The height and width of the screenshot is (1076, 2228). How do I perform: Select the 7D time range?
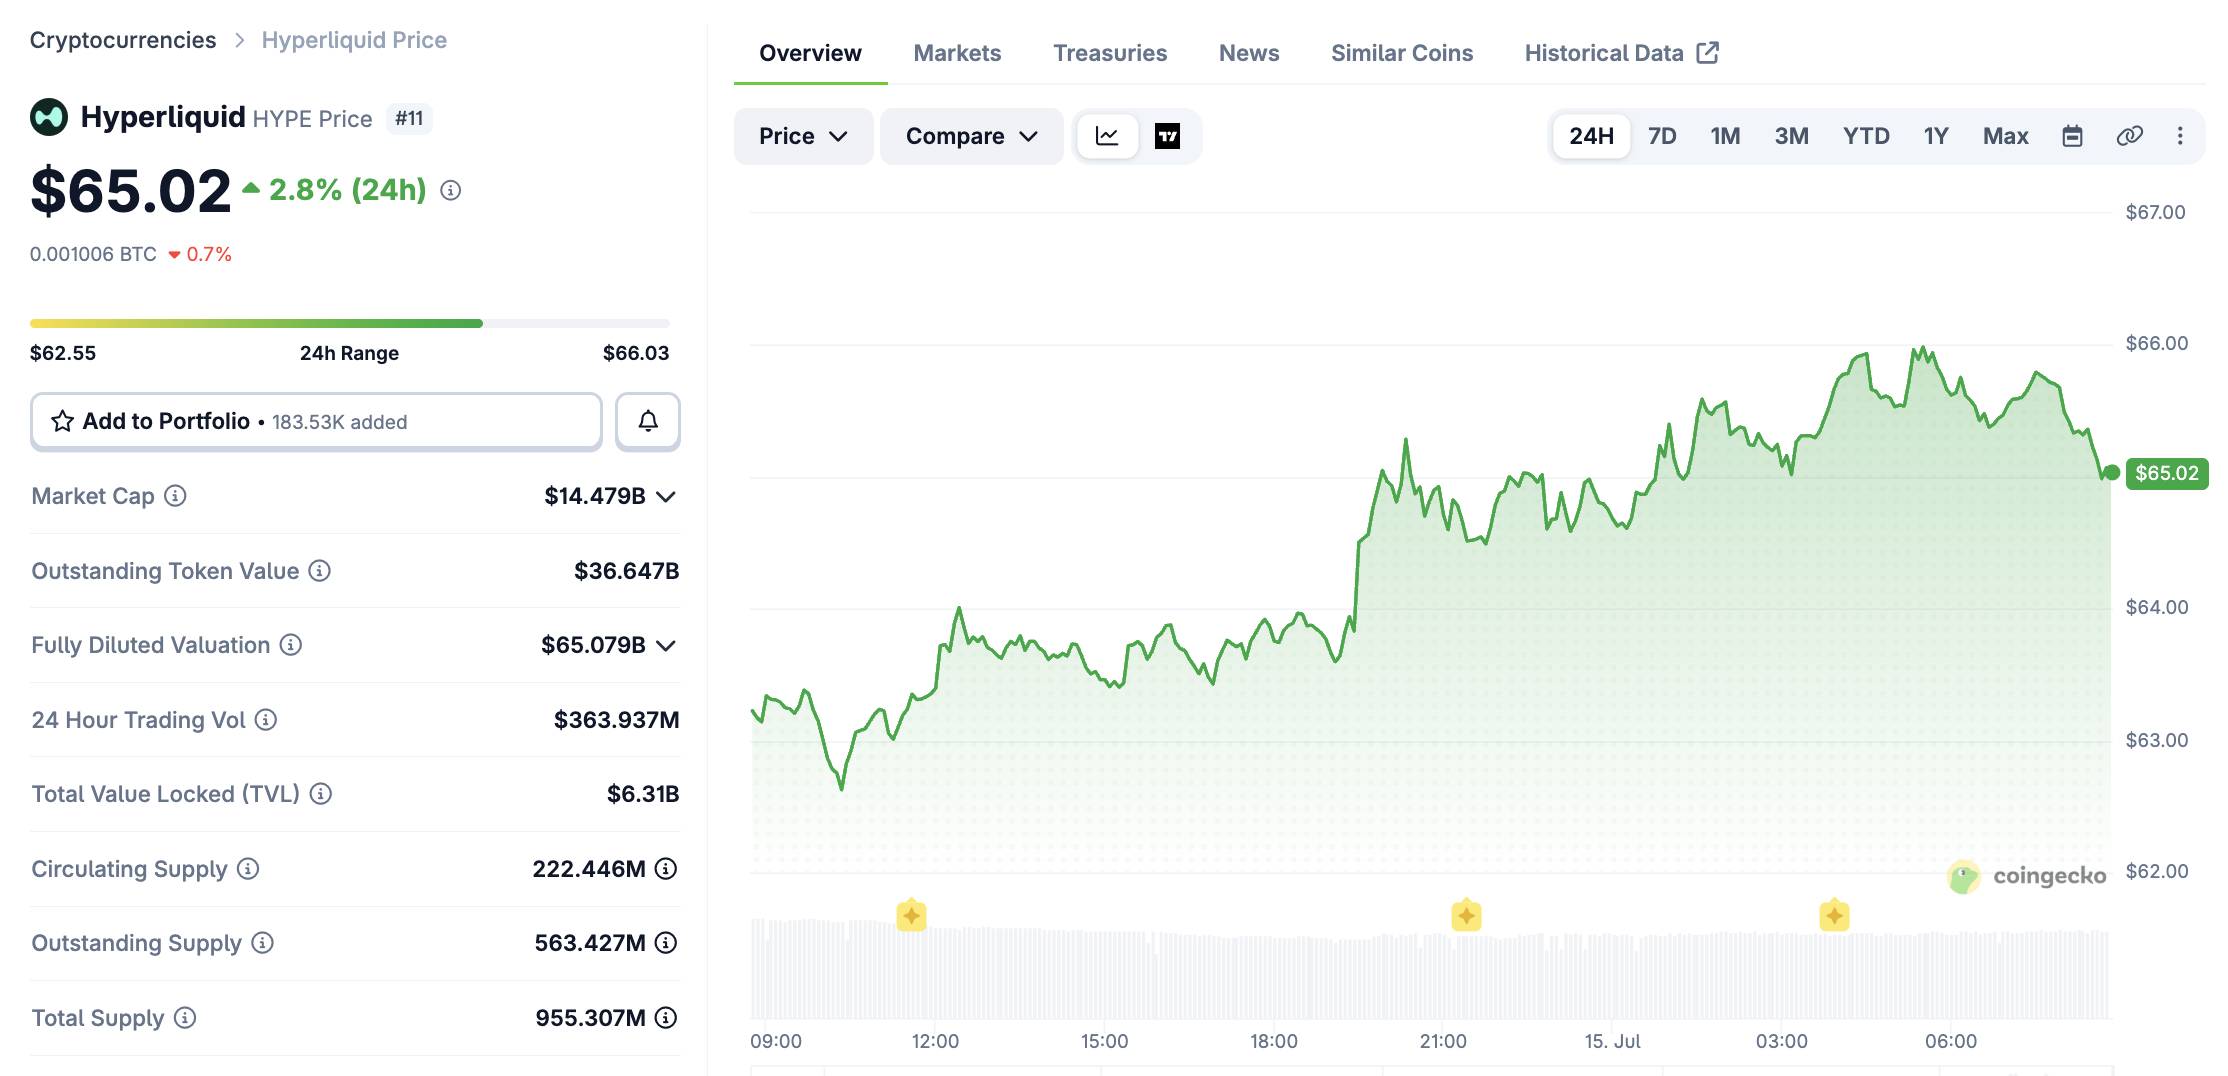click(1662, 136)
